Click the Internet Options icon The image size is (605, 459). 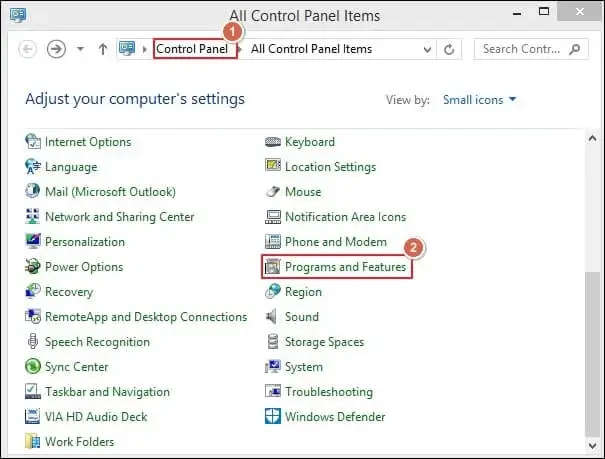click(33, 142)
